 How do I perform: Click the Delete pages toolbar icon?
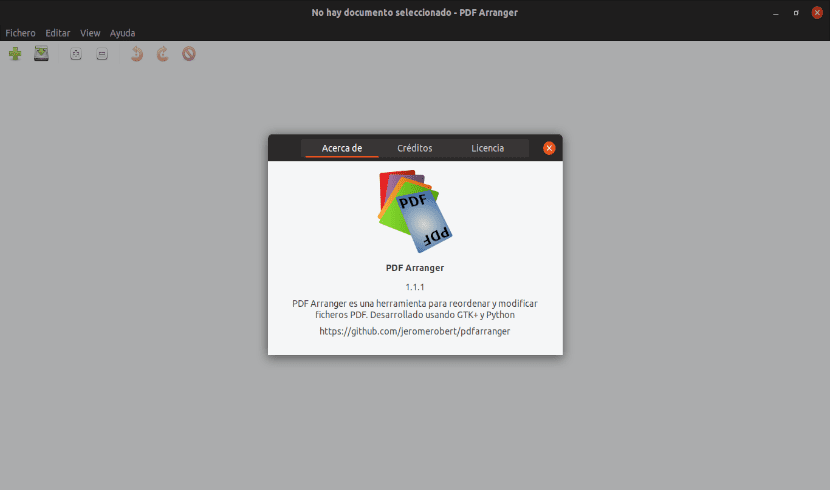coord(189,53)
